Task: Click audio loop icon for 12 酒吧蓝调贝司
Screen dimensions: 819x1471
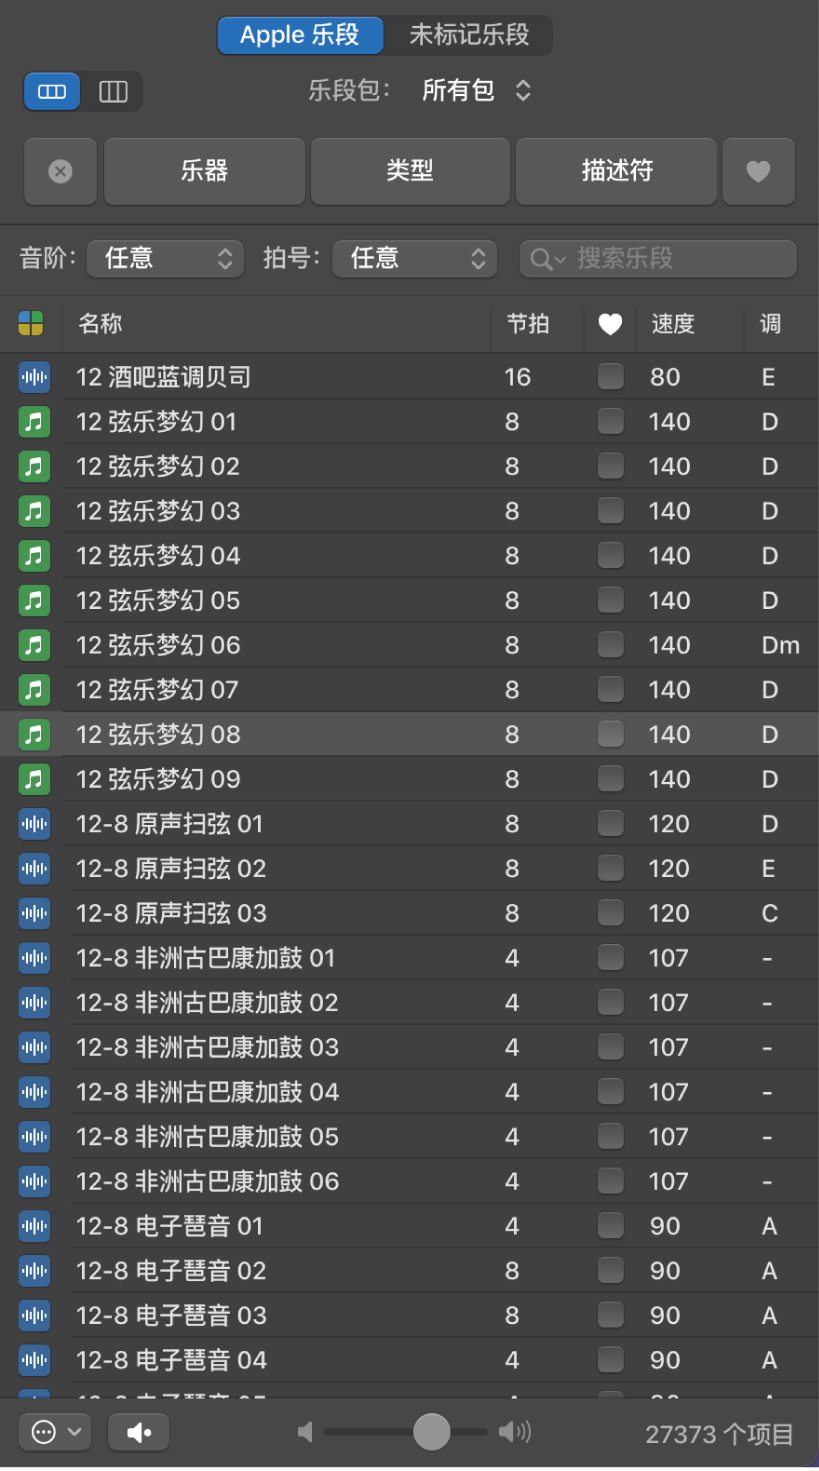Action: [x=34, y=377]
